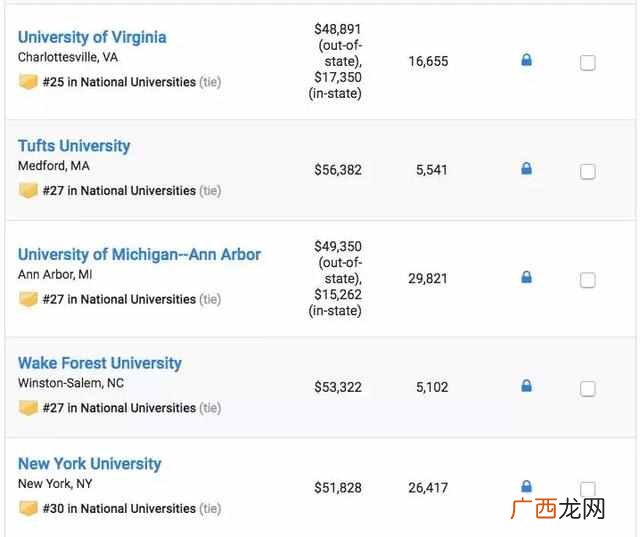This screenshot has height=537, width=640.
Task: Select the New York University checkbox
Action: [x=588, y=489]
